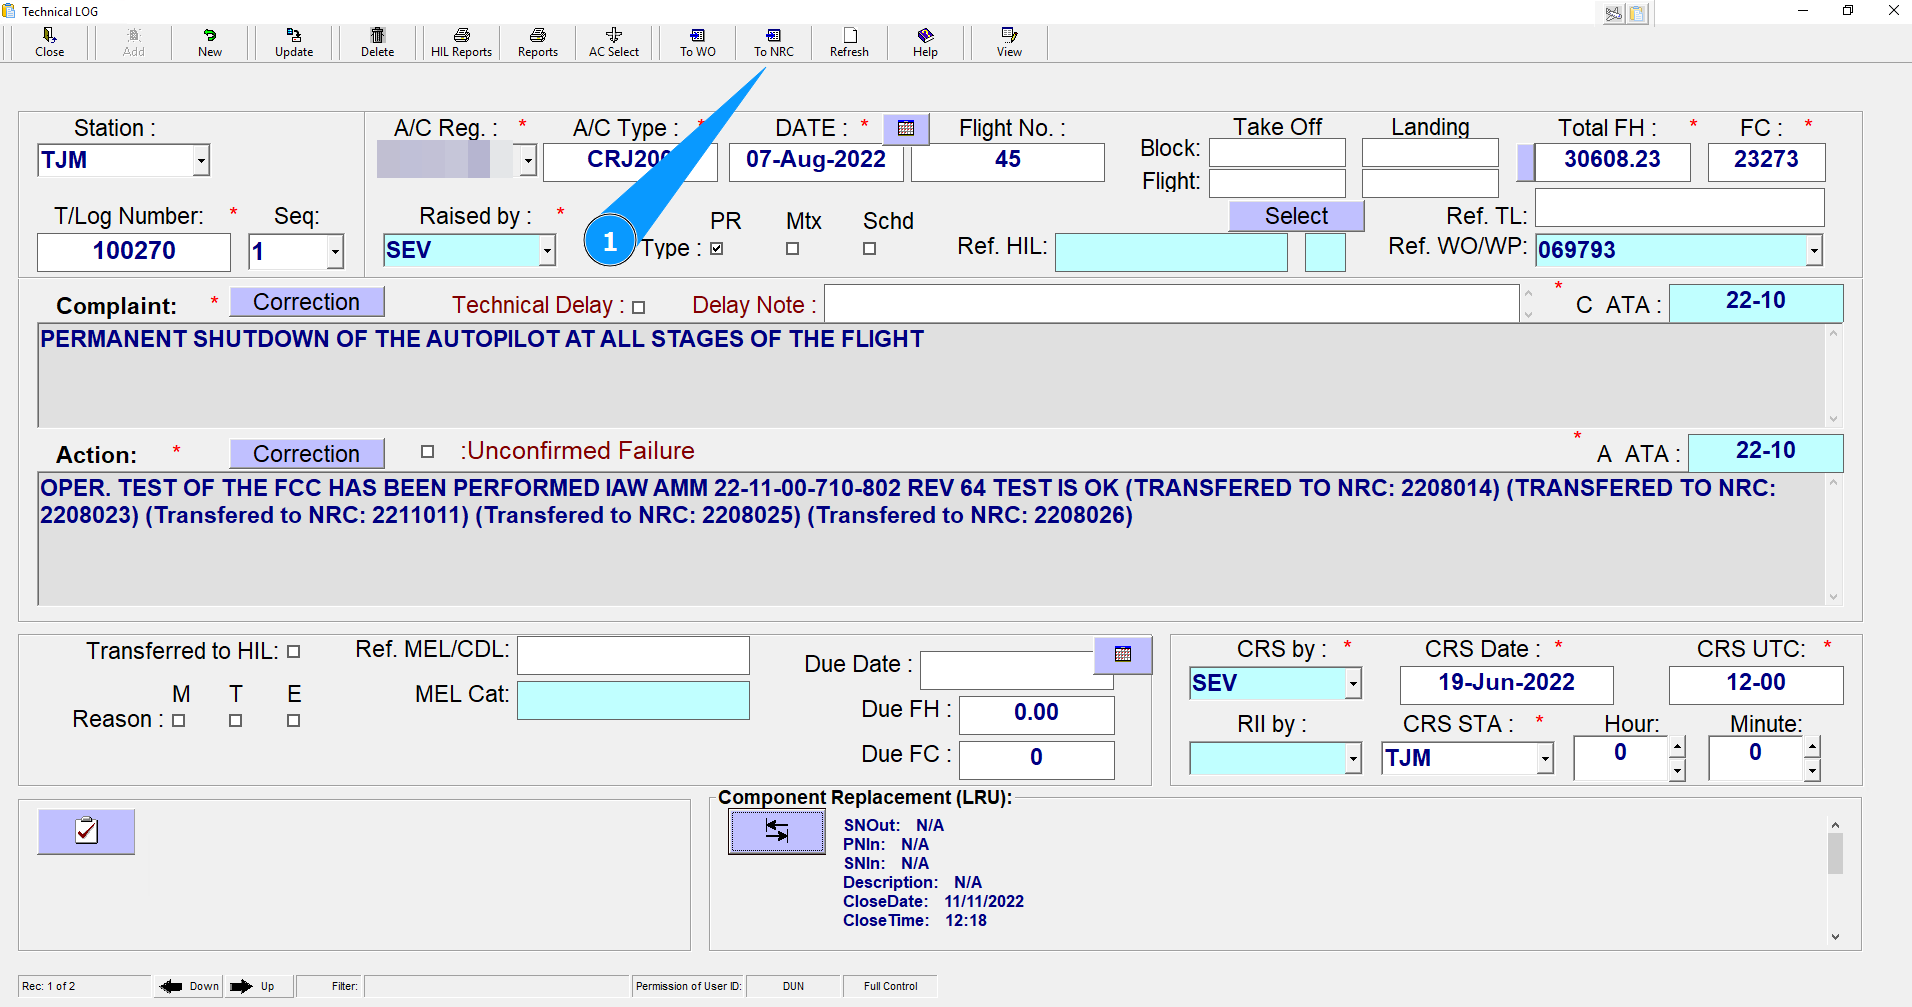Click Correction button next to Action

point(307,454)
